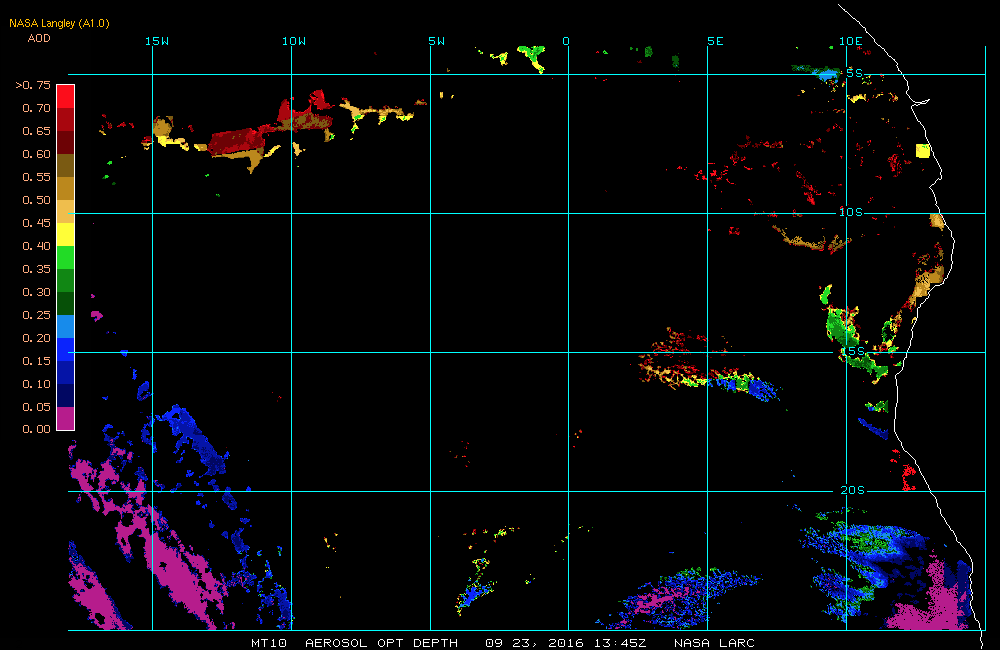The image size is (1000, 650).
Task: Click the yellow square marker near the coast
Action: [923, 151]
